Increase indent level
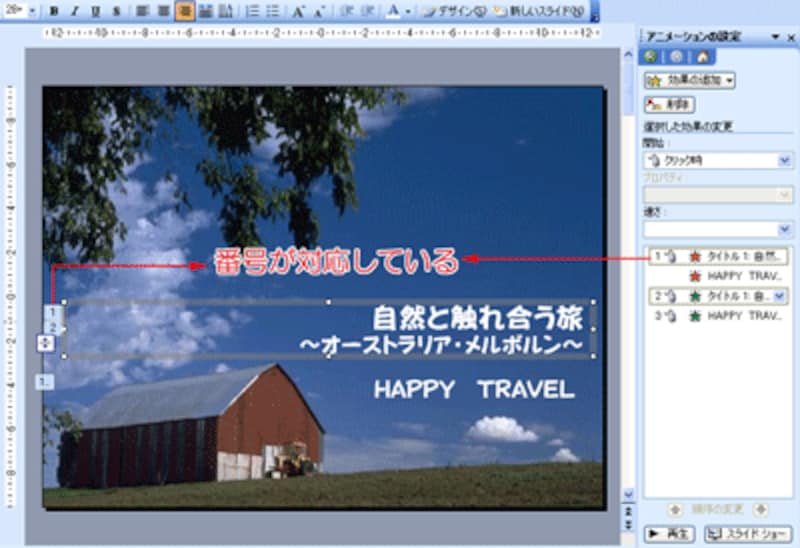Image resolution: width=800 pixels, height=548 pixels. point(368,11)
